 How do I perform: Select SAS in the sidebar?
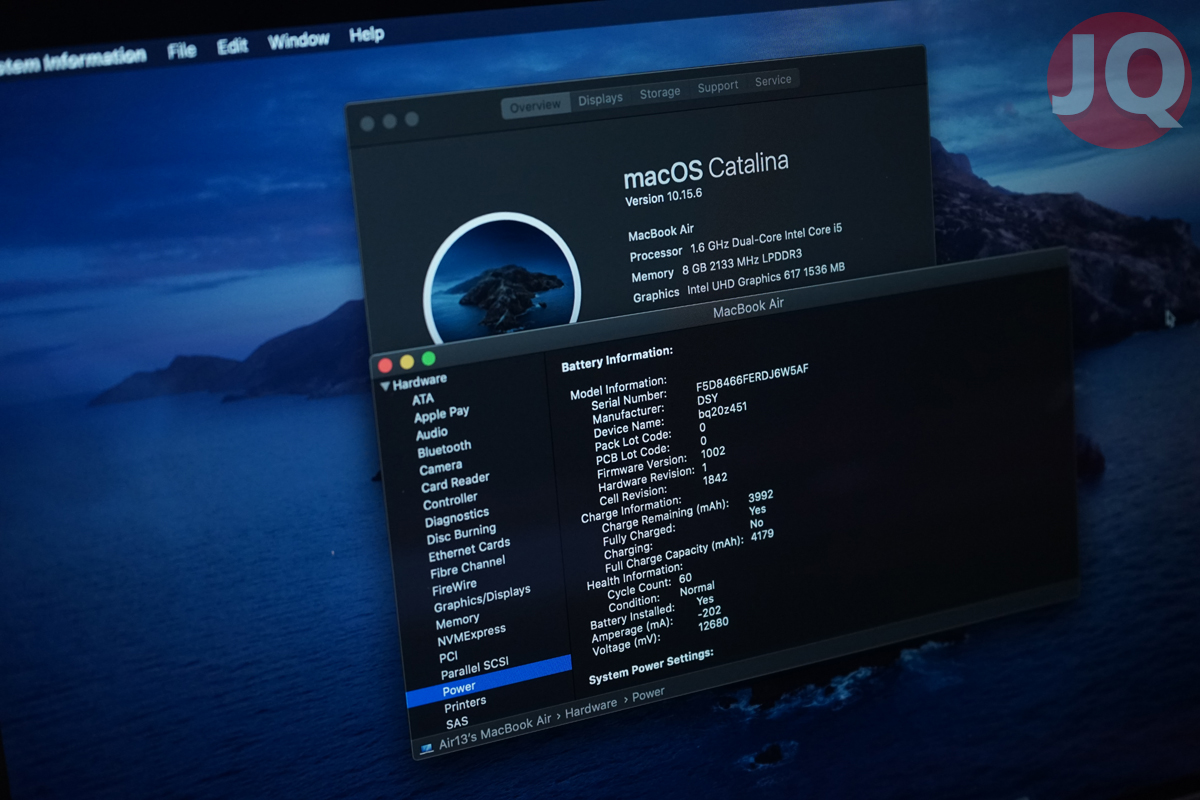(x=457, y=722)
